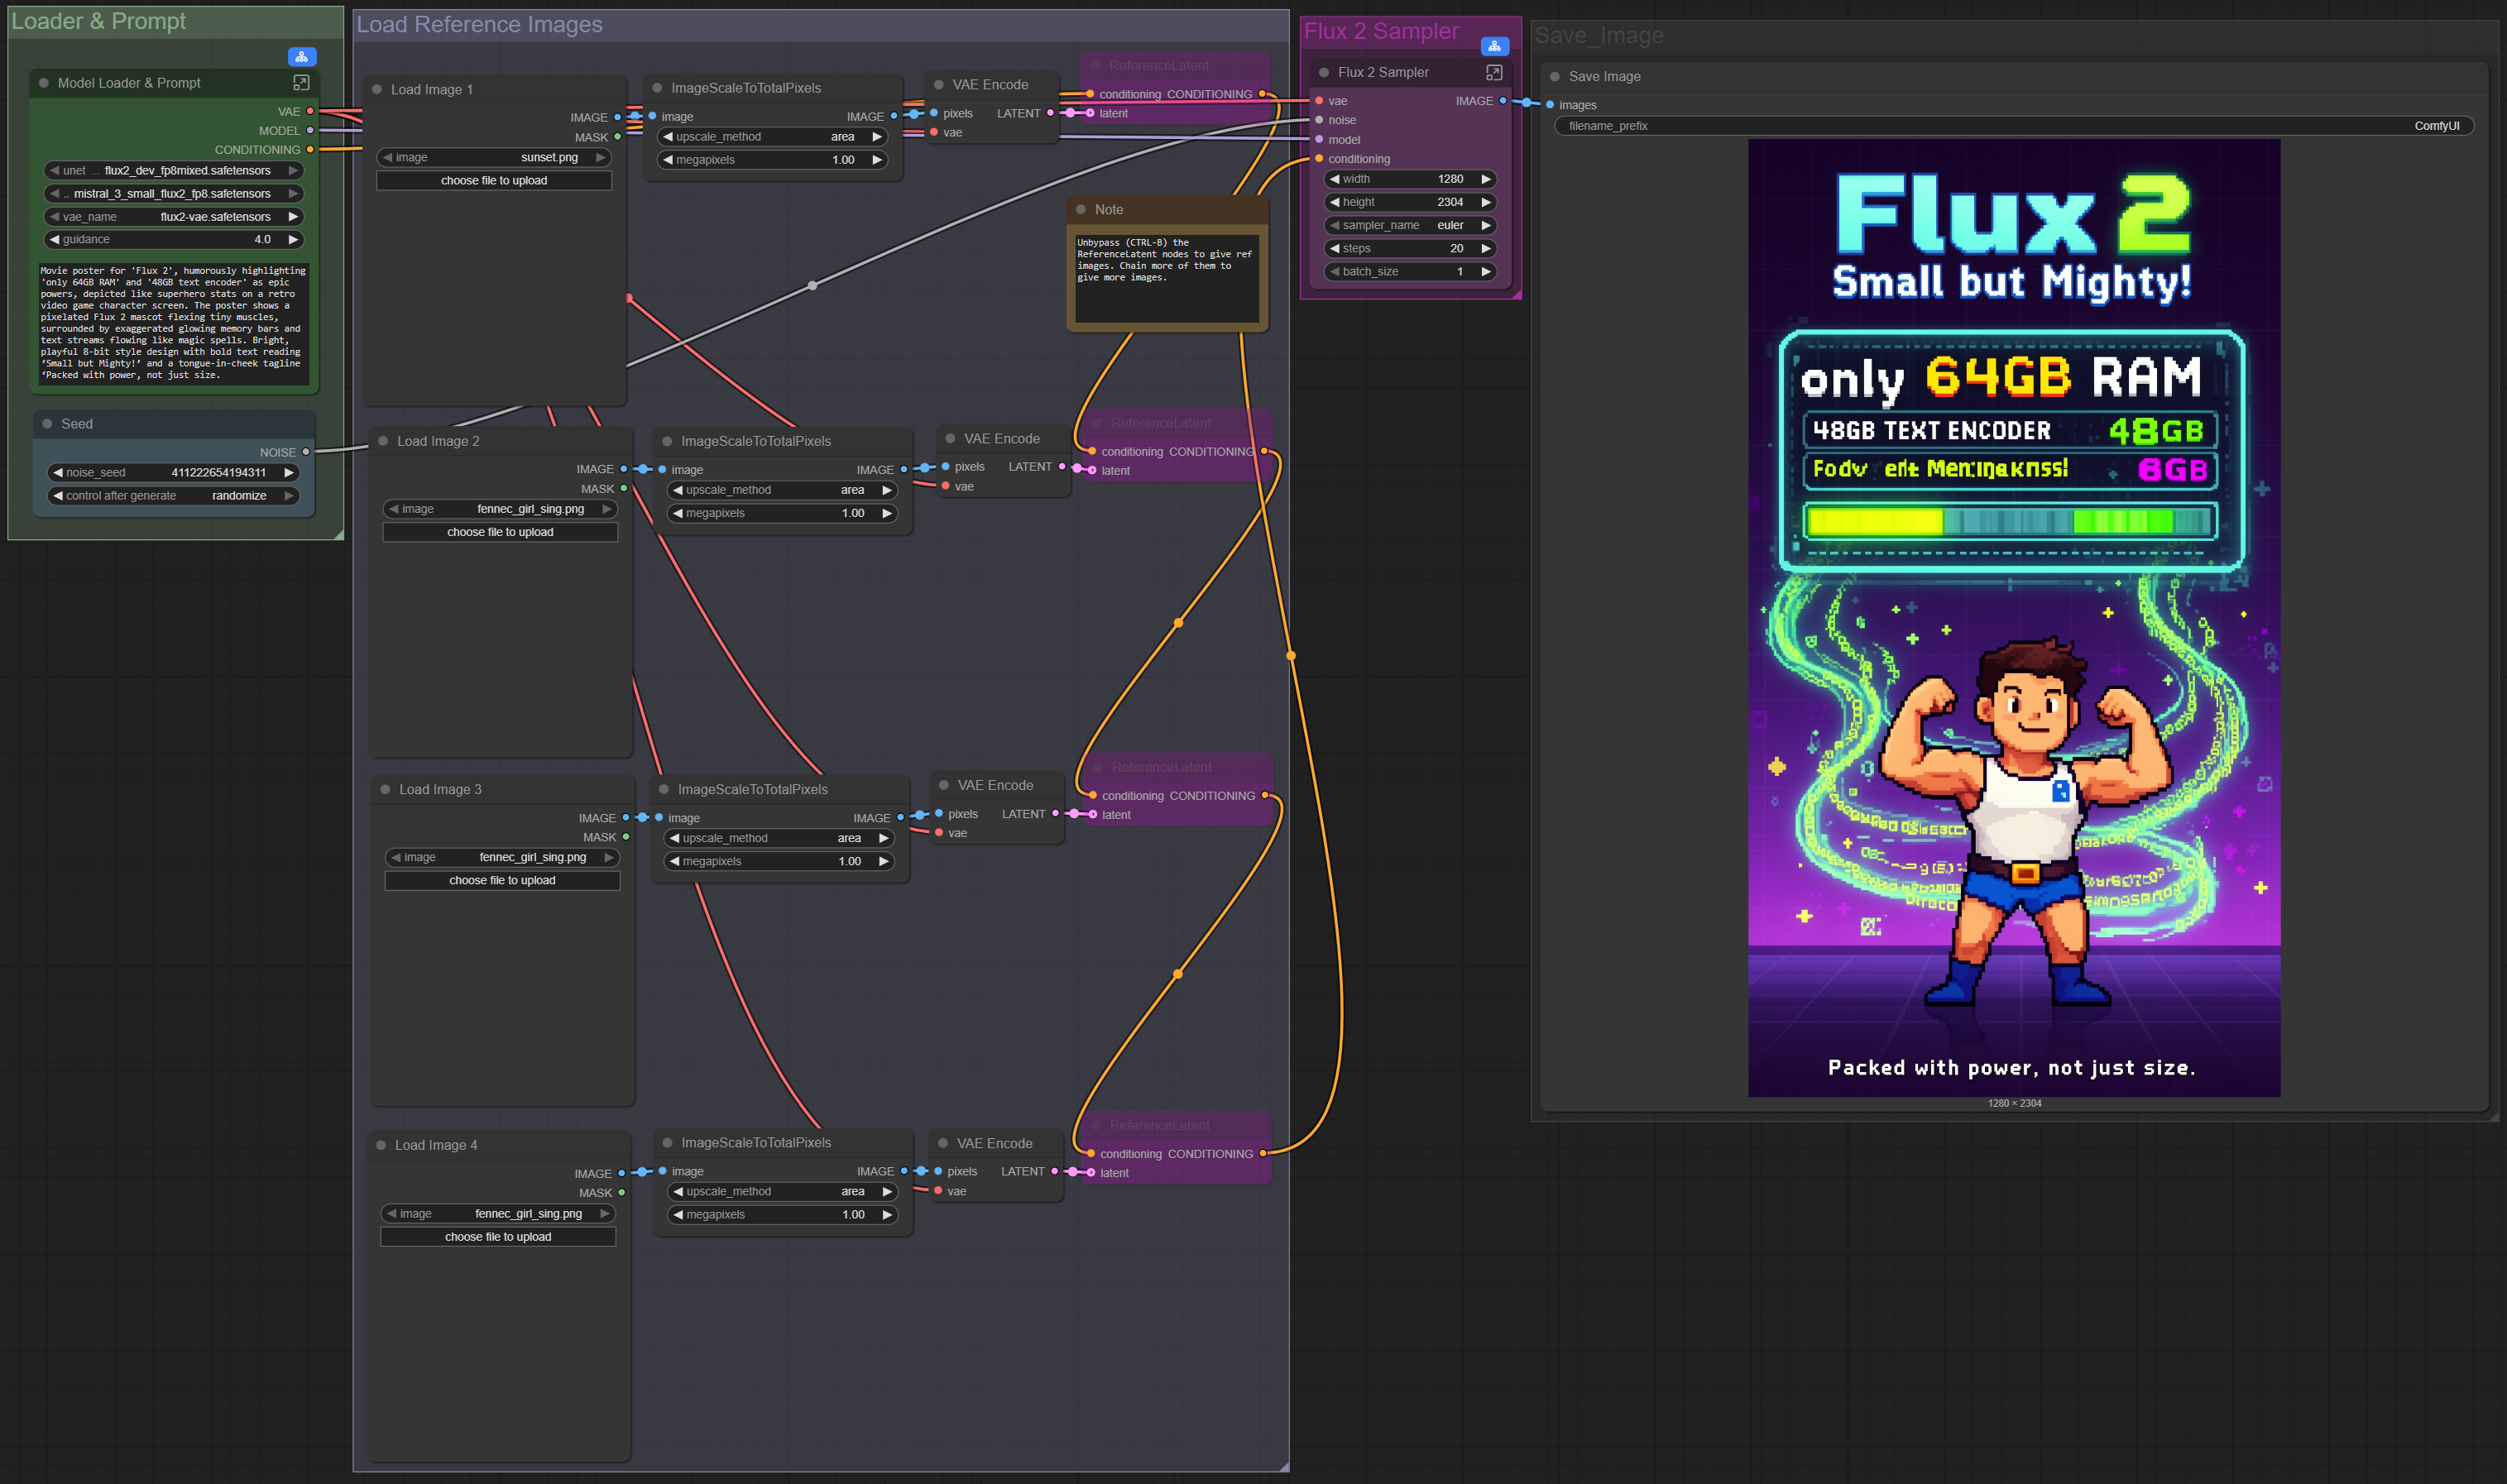Click the height value slider in Flux 2 Sampler

point(1410,202)
